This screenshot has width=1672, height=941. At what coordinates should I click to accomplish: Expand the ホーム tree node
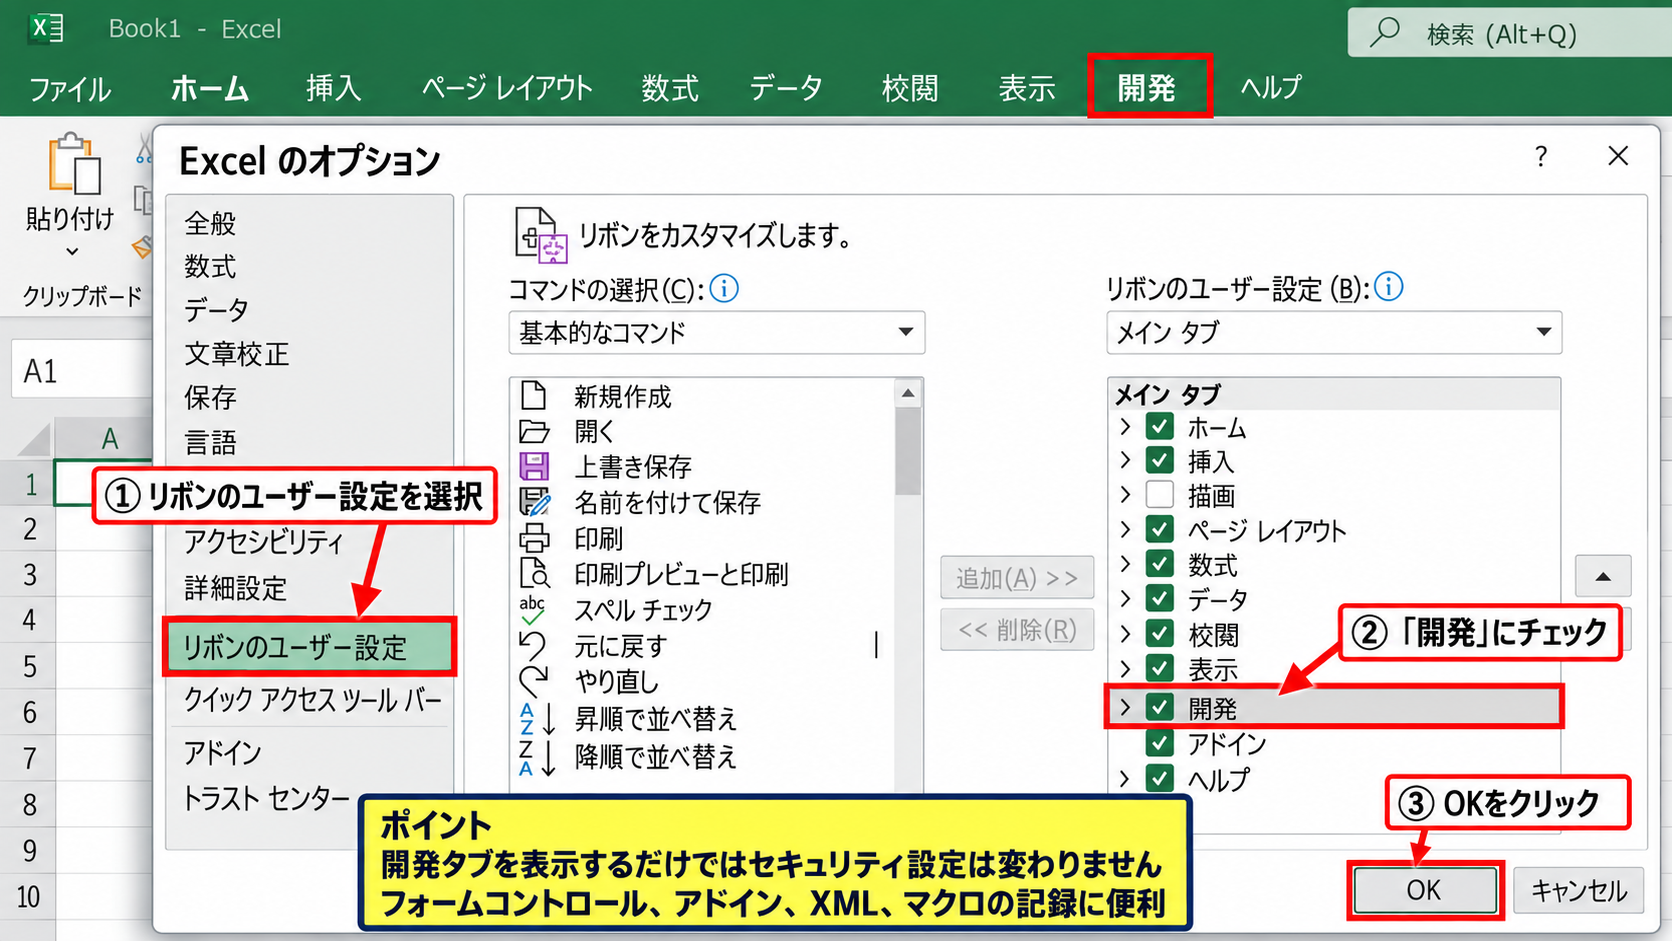pyautogui.click(x=1126, y=427)
